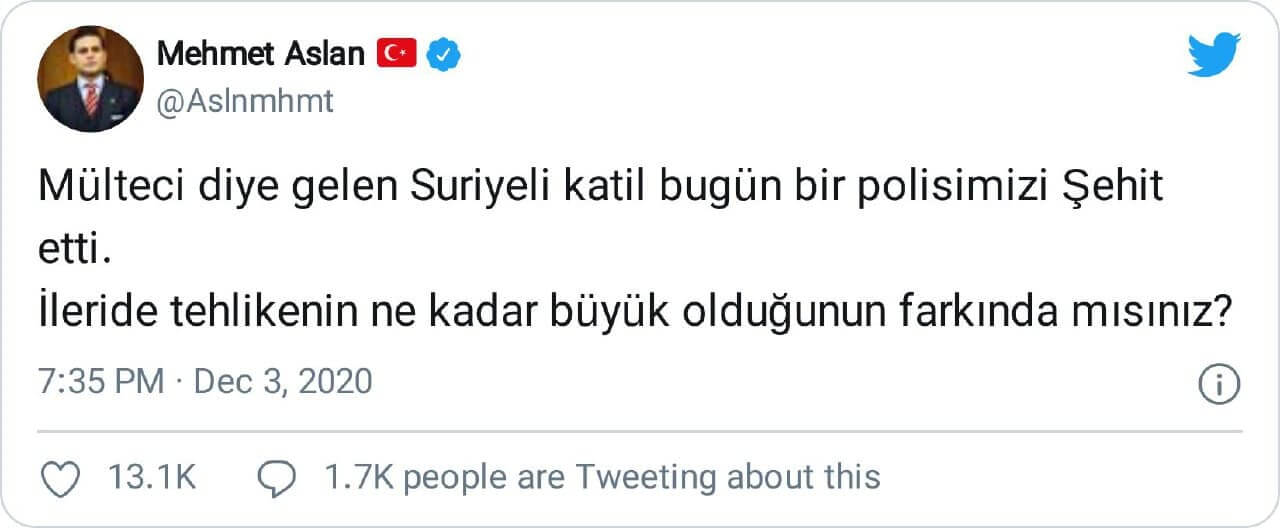The width and height of the screenshot is (1280, 528).
Task: Click the tweet line starting with "Mülteci diye"
Action: pyautogui.click(x=600, y=189)
